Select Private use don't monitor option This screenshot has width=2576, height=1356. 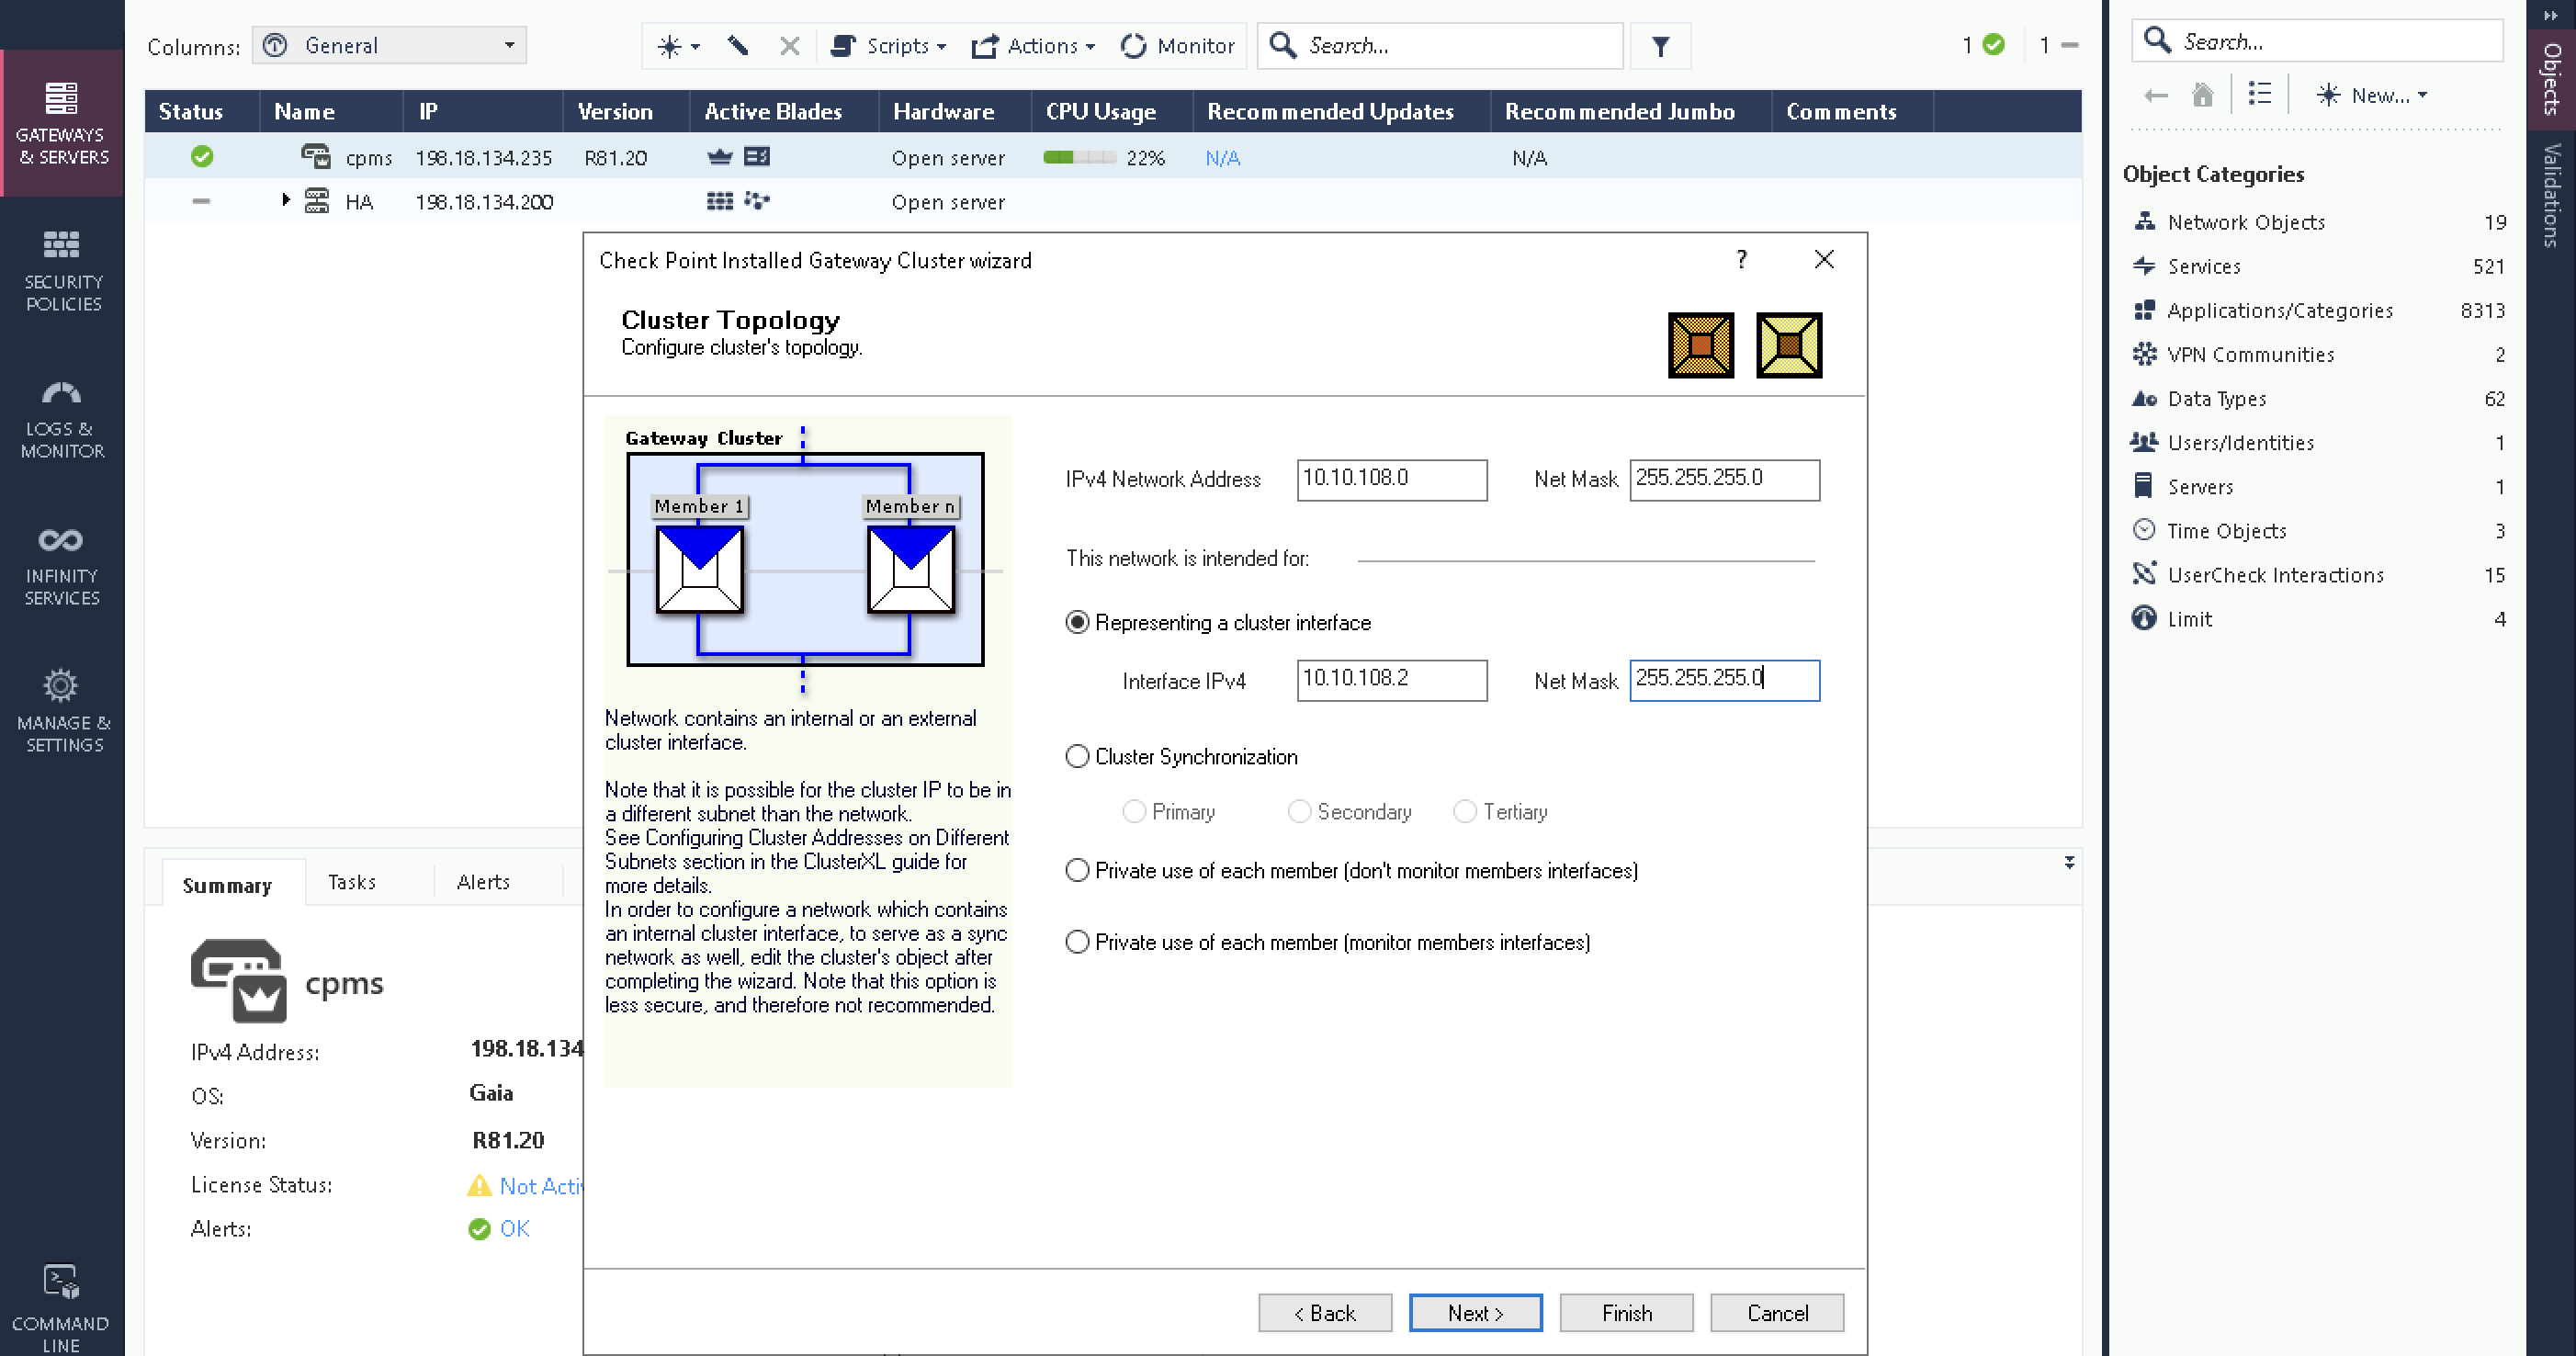[x=1077, y=871]
